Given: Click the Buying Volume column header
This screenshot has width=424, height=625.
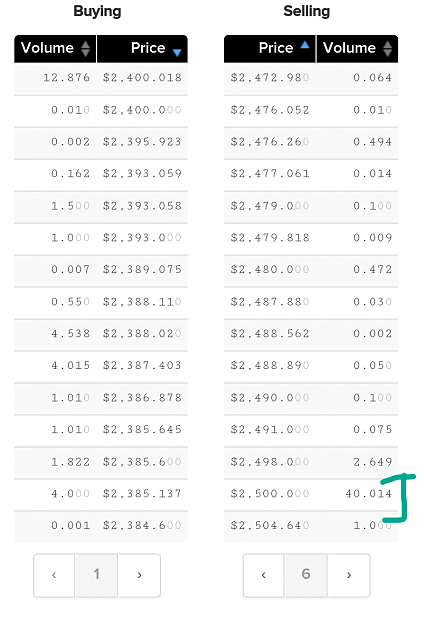Looking at the screenshot, I should pos(55,49).
